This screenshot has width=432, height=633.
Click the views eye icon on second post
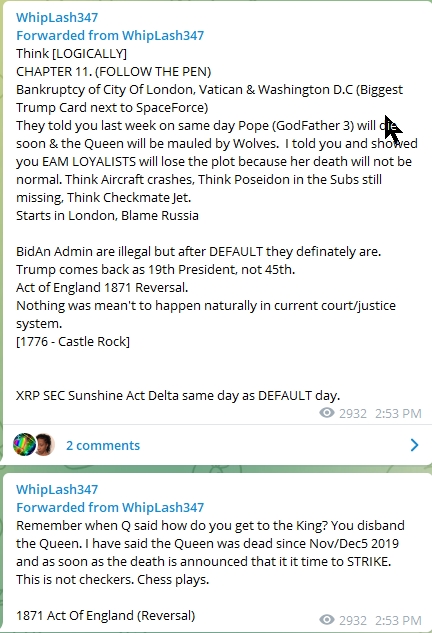click(327, 620)
